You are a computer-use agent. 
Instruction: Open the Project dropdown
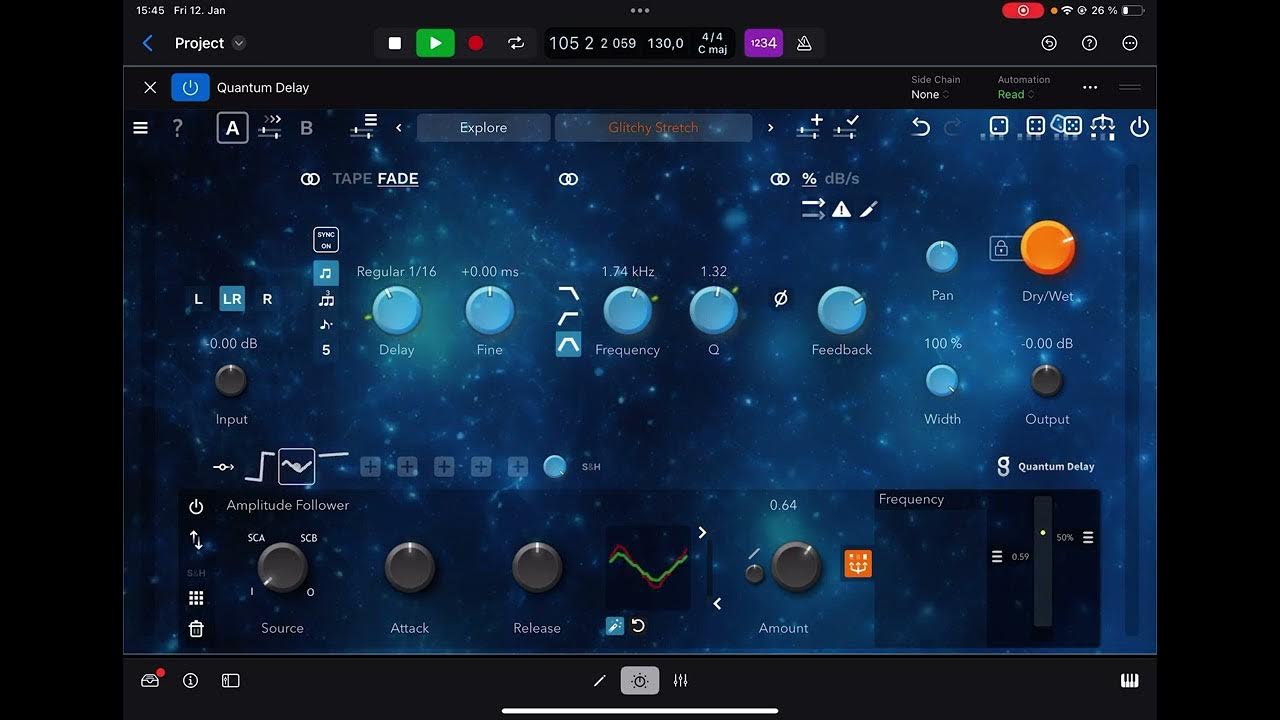tap(210, 43)
